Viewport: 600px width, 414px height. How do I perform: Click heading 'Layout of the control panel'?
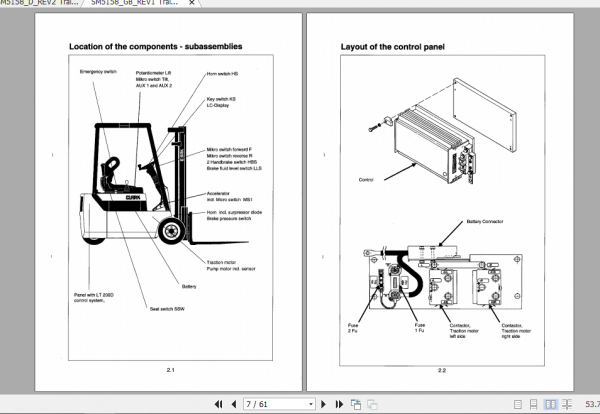point(393,47)
